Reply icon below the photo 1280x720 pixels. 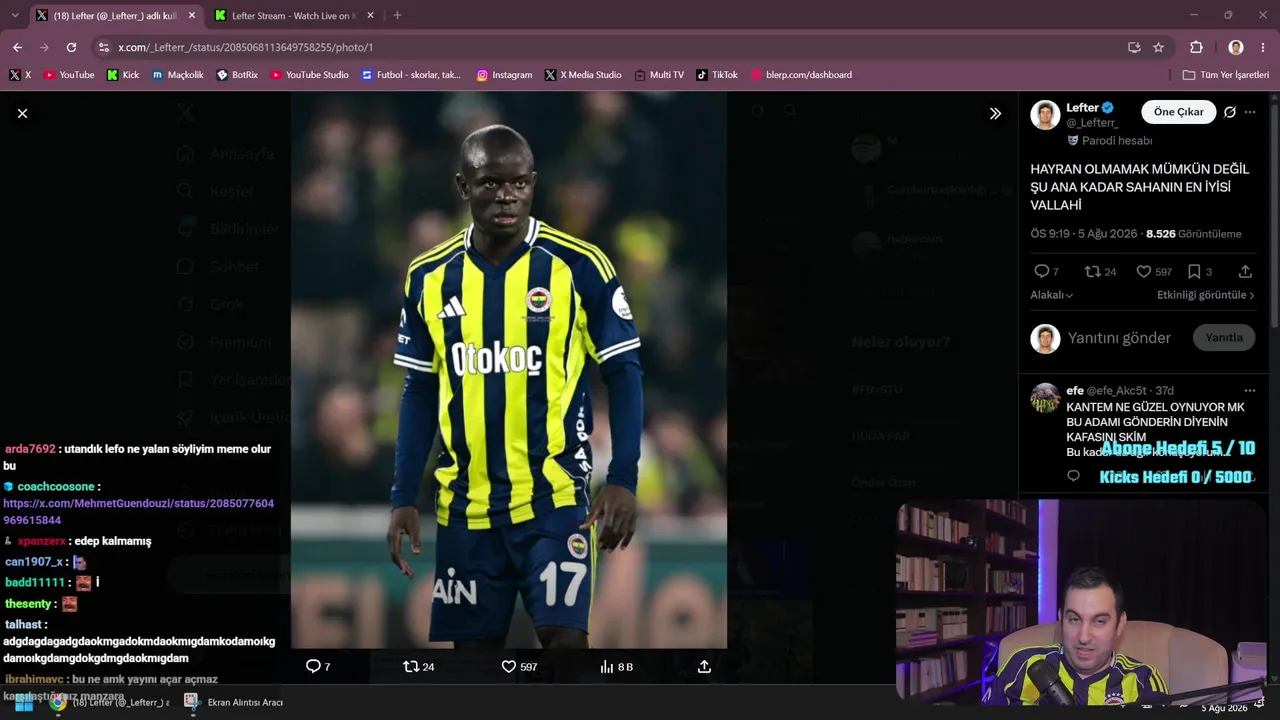coord(313,666)
